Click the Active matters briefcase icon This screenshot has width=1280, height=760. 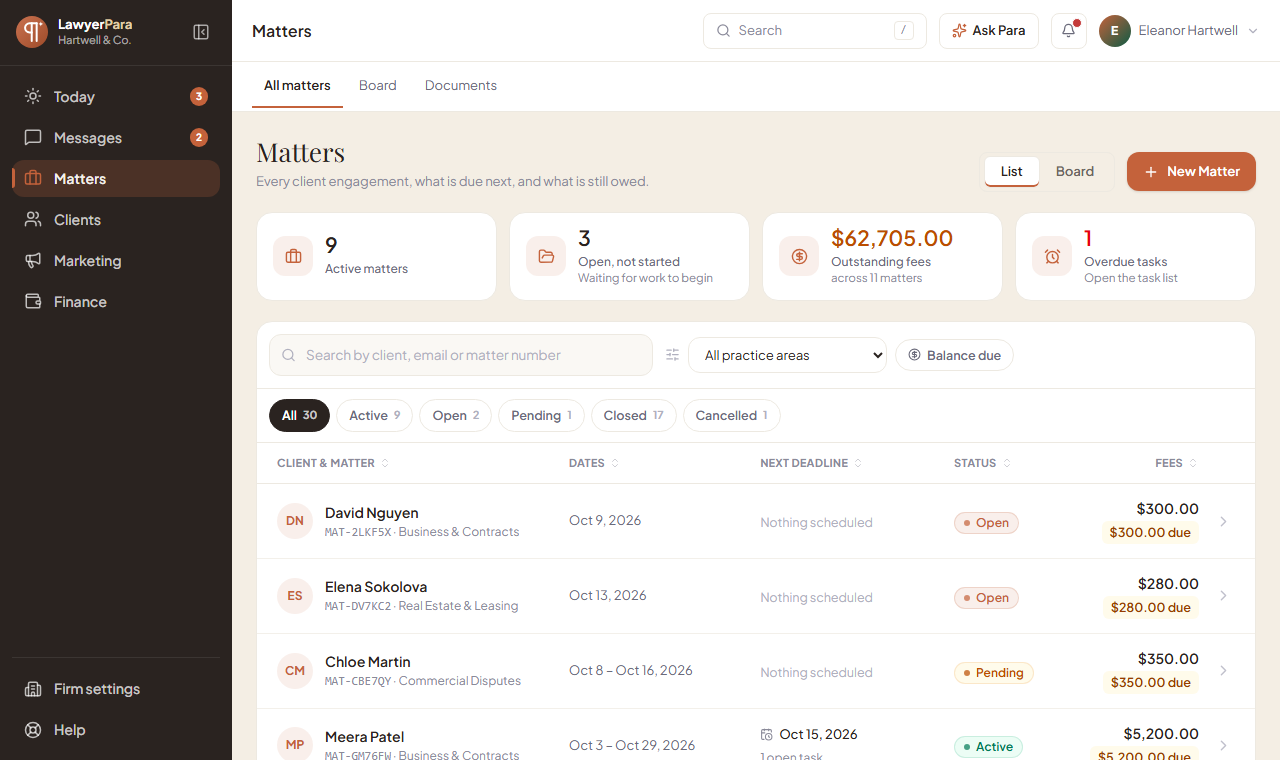(293, 256)
